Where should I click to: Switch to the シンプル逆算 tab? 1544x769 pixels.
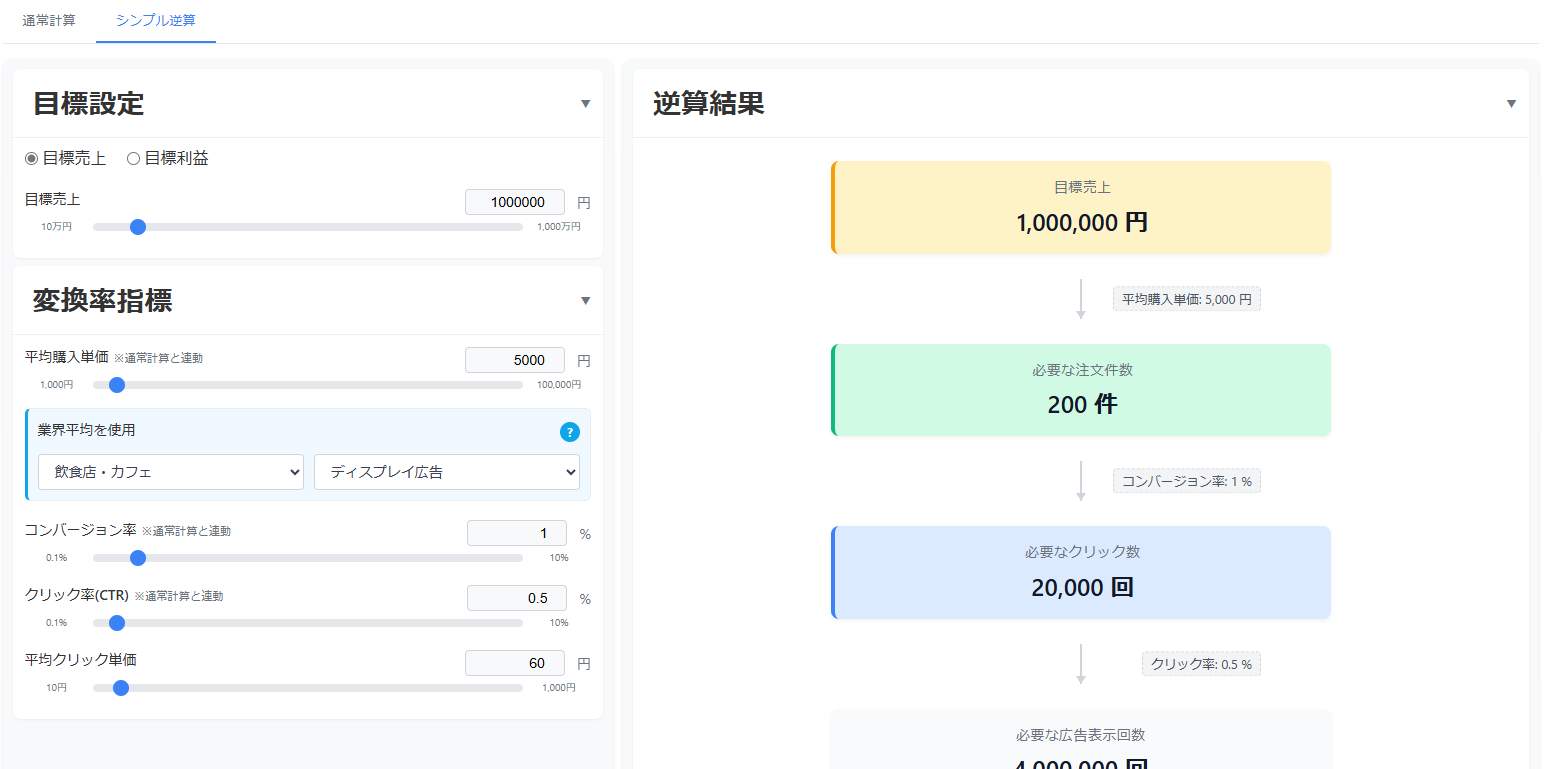click(156, 20)
